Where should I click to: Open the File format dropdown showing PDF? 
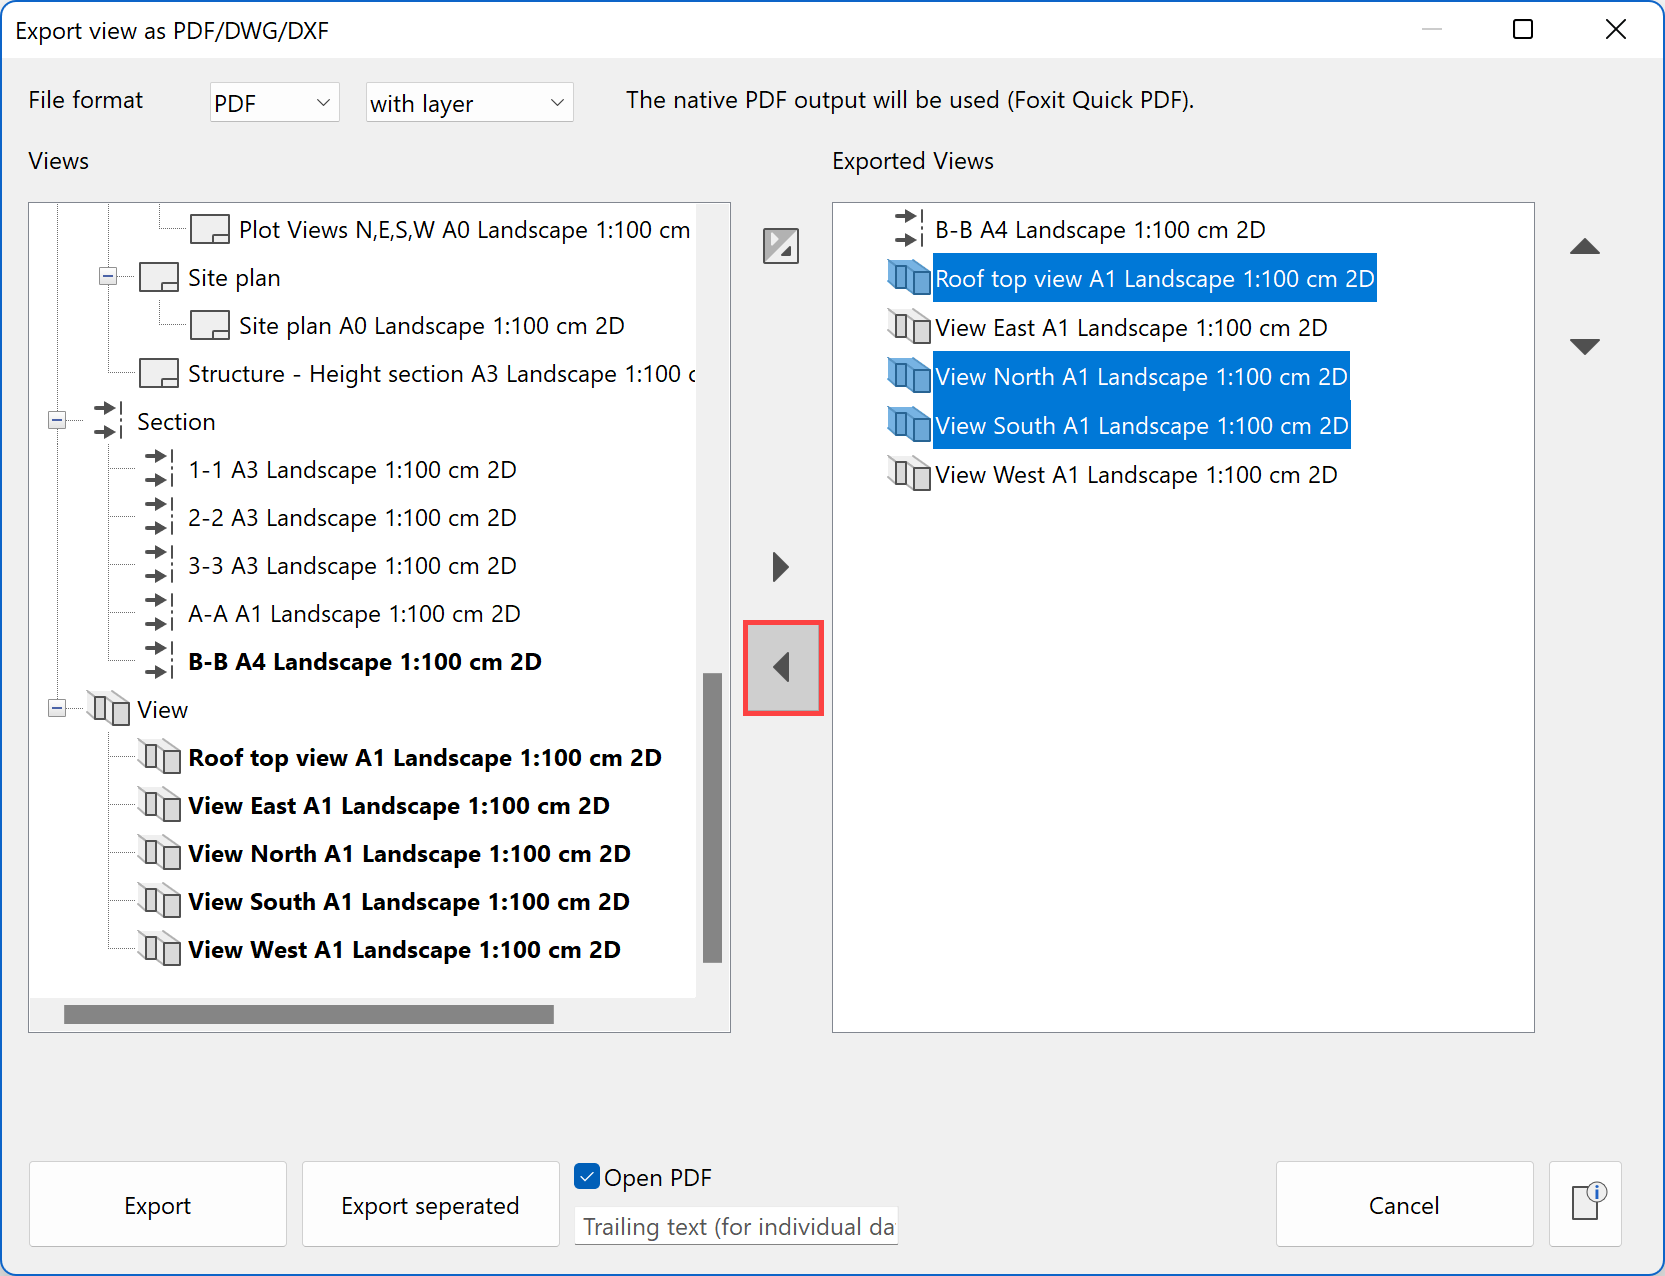[273, 102]
